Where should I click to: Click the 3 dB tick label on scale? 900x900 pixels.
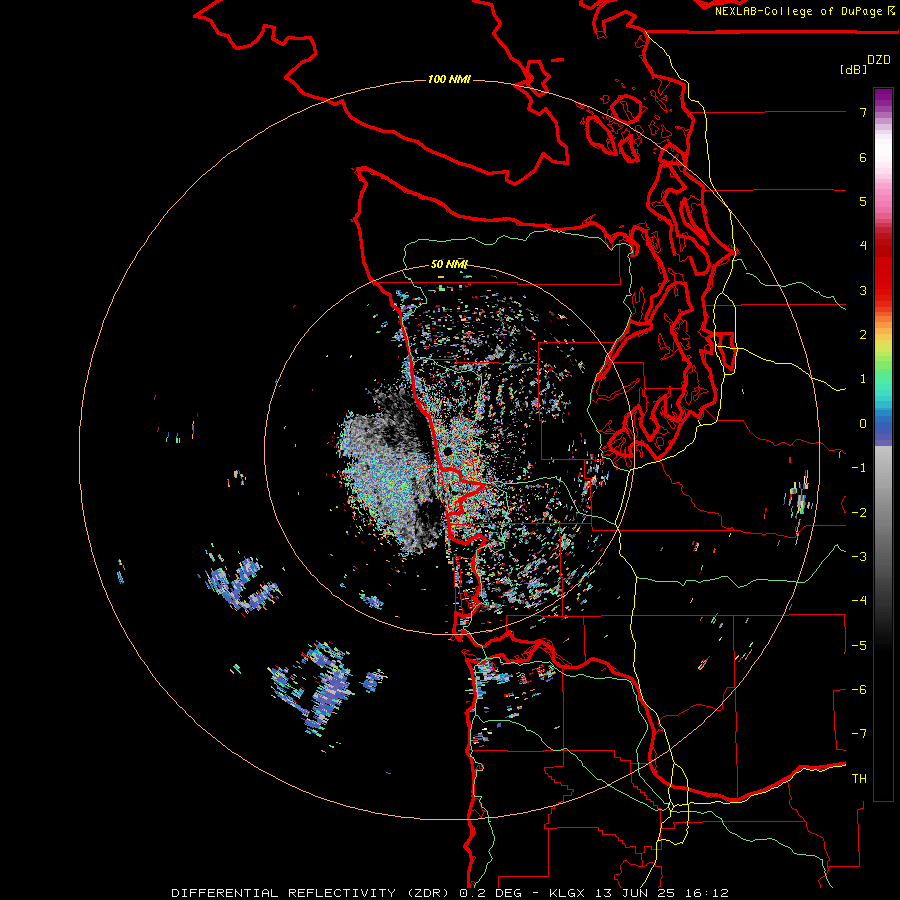863,290
